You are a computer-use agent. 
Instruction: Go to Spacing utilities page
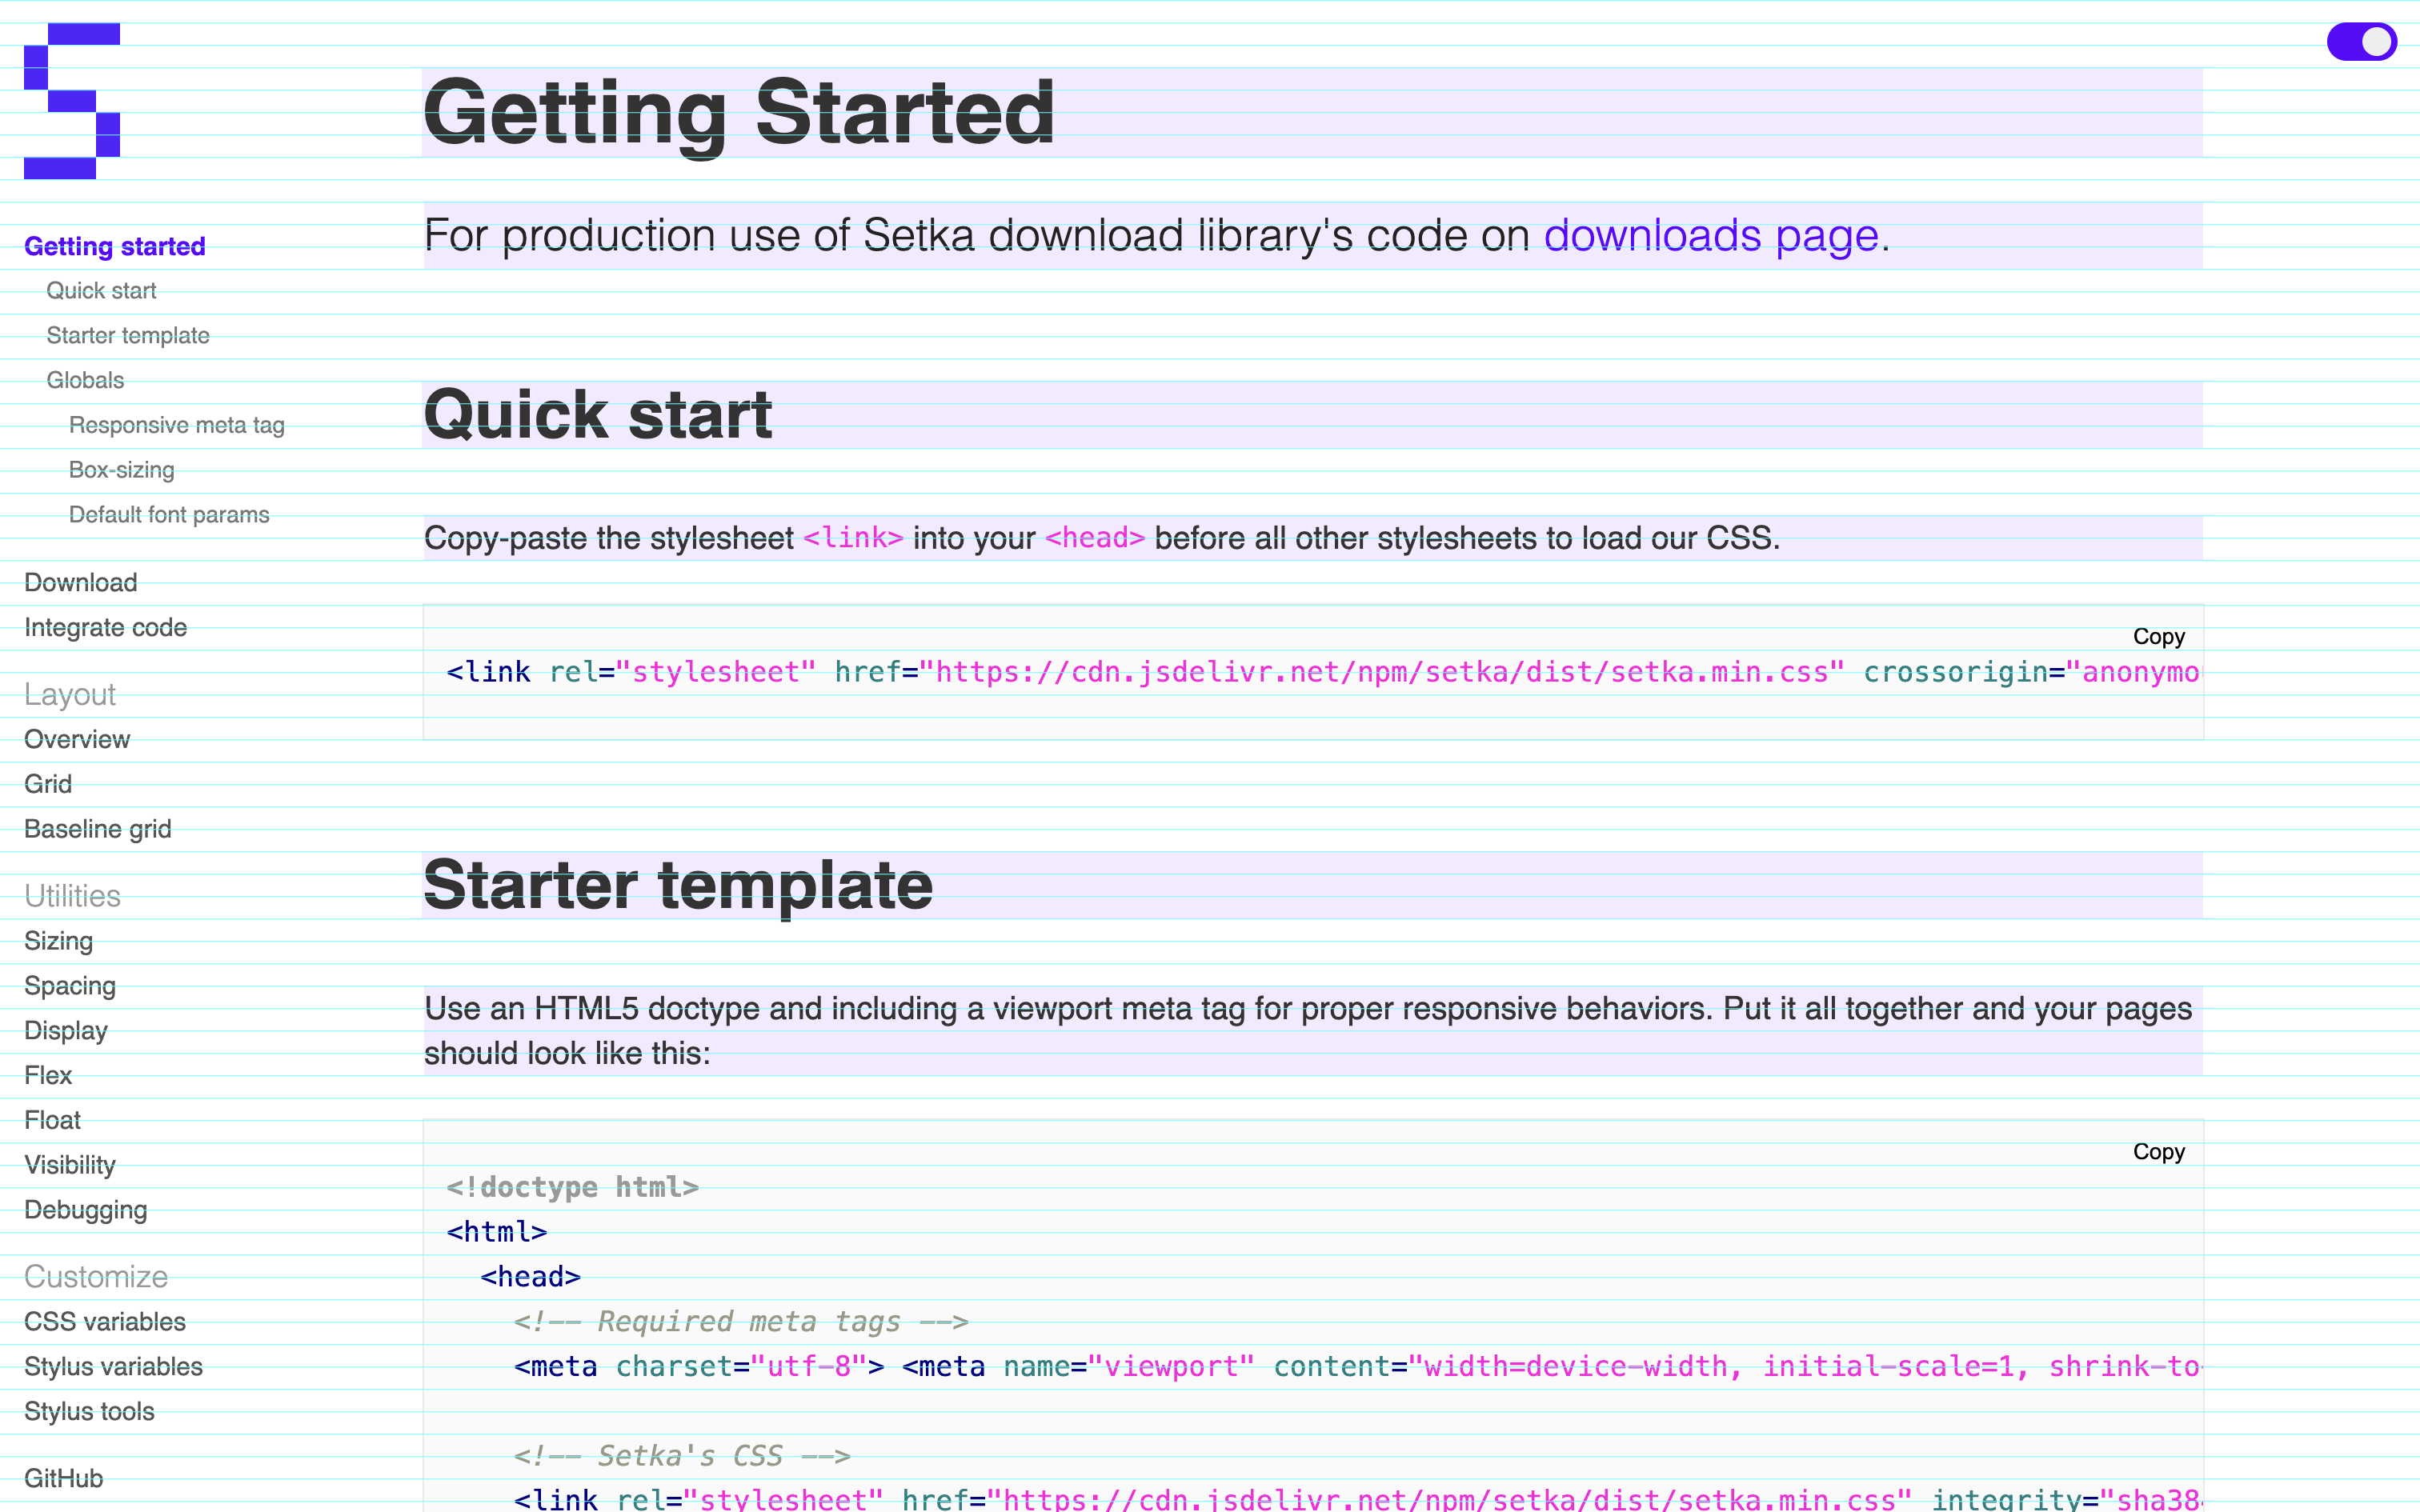point(70,986)
